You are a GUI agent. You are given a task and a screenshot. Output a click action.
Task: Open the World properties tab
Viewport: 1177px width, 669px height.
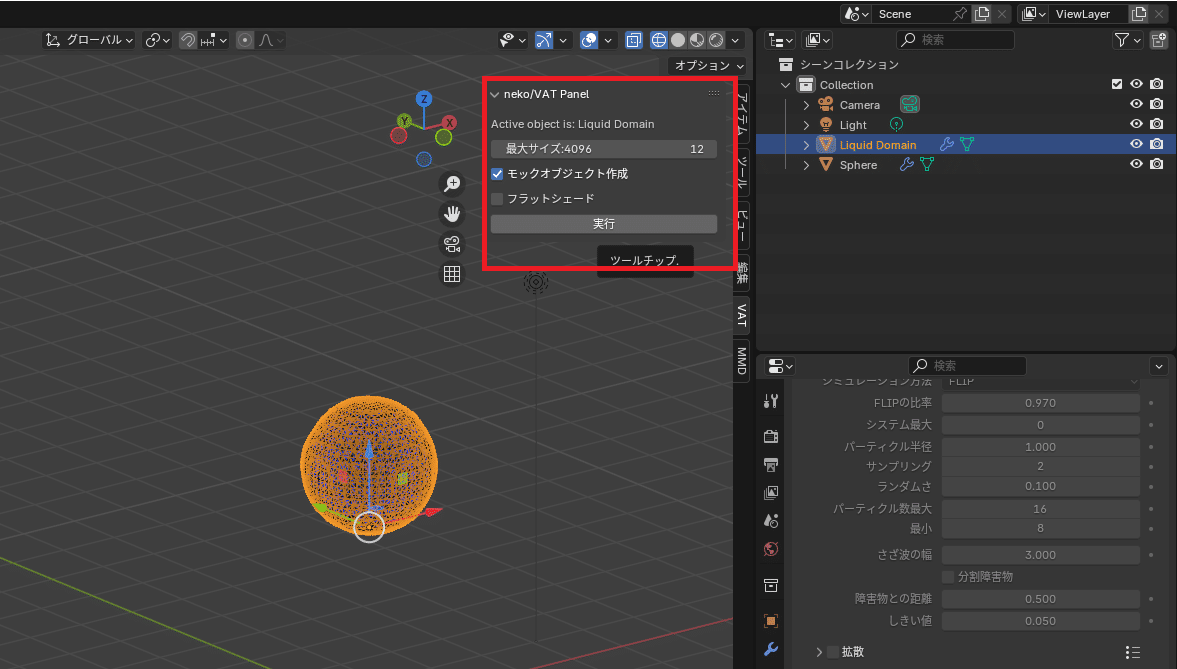[771, 549]
